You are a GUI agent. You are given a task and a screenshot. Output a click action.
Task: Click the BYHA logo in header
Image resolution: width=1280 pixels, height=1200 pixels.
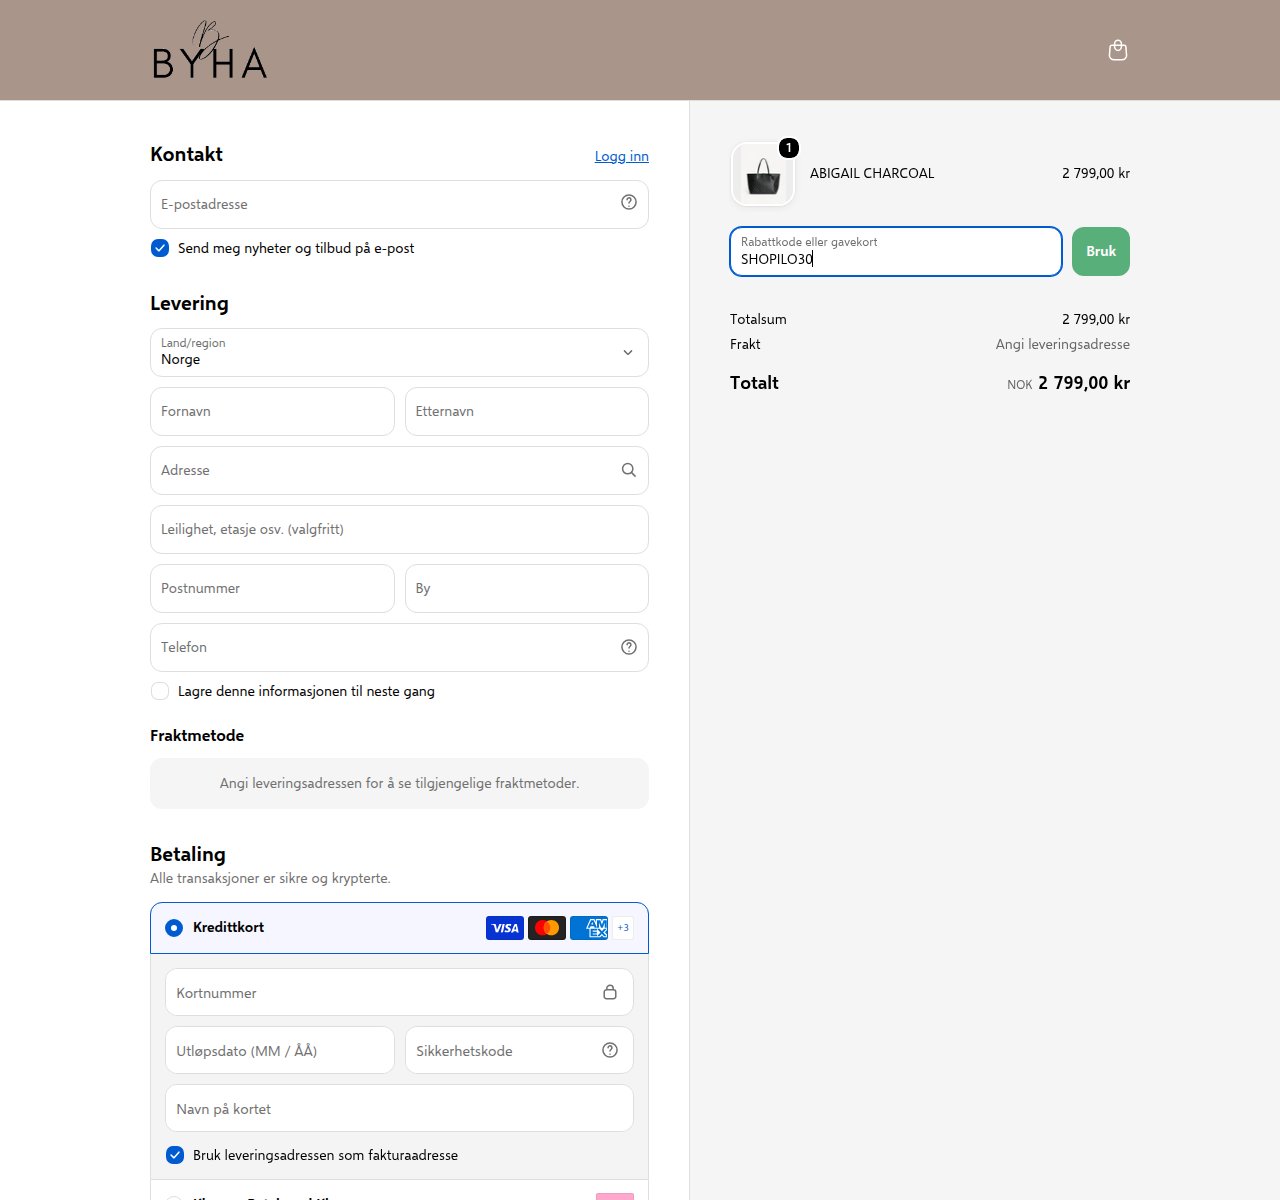[209, 51]
